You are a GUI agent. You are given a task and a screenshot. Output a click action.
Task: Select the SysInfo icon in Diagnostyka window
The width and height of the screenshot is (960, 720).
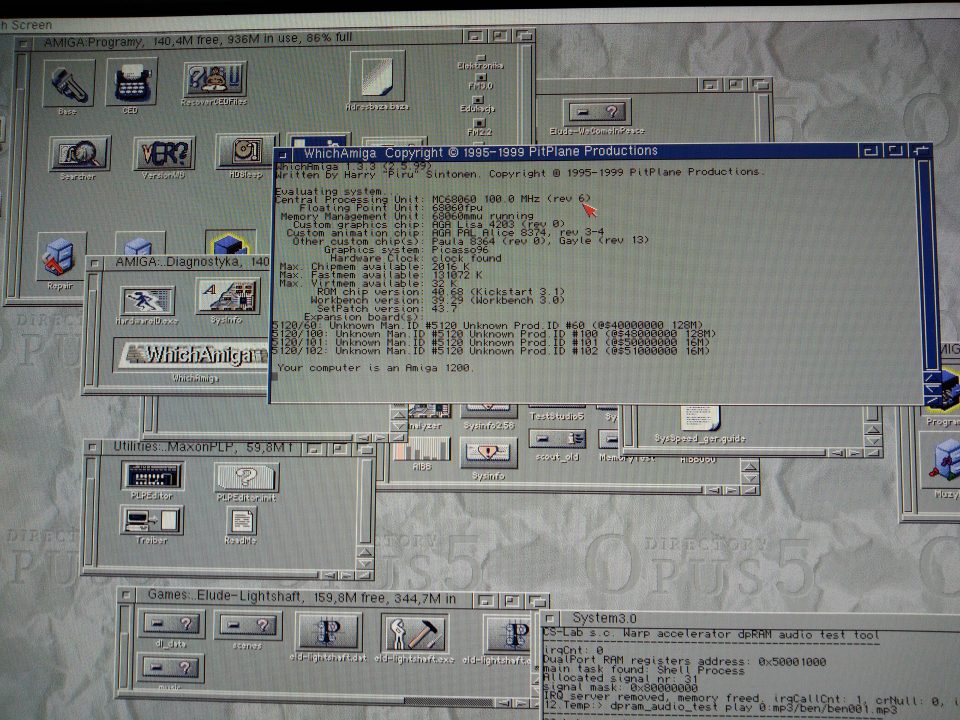(228, 296)
